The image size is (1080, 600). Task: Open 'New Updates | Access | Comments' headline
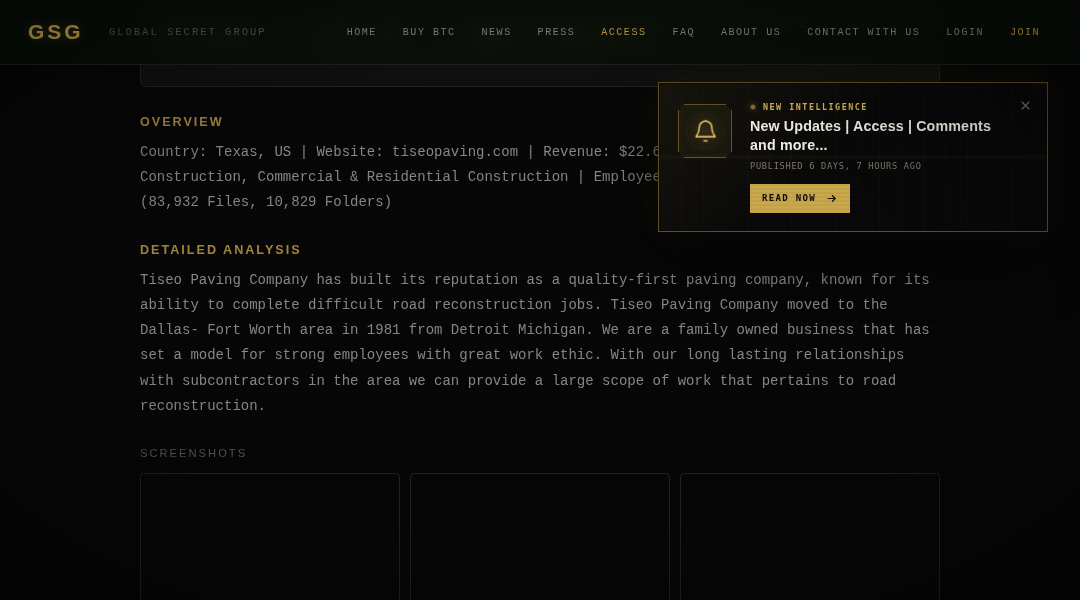point(870,136)
